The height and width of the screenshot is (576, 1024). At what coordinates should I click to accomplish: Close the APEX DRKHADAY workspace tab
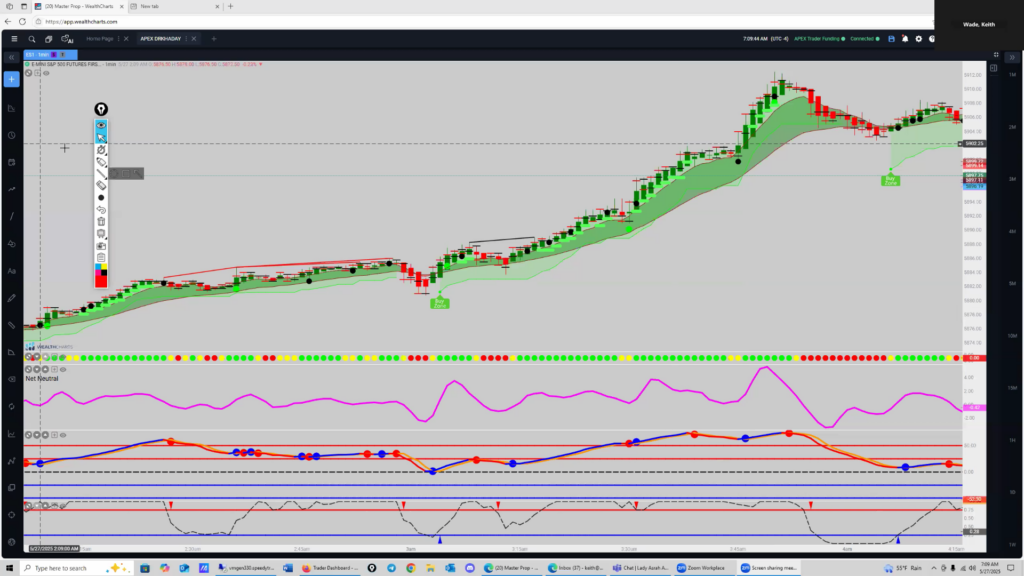pyautogui.click(x=193, y=39)
